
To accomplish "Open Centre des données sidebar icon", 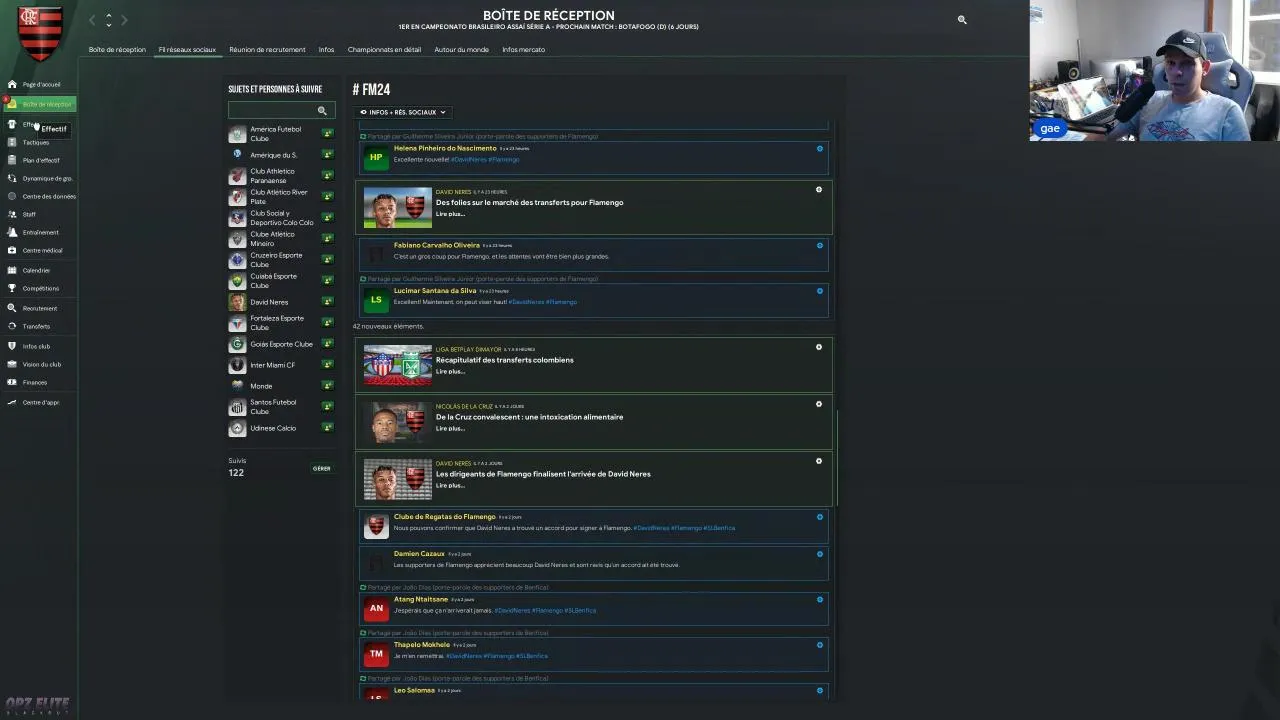I will (12, 196).
